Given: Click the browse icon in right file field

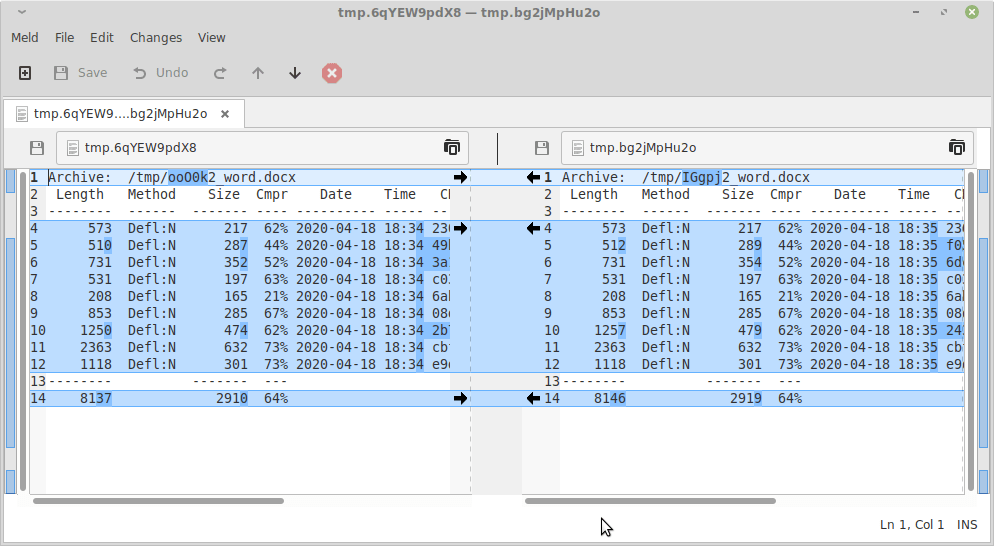Looking at the screenshot, I should 956,147.
